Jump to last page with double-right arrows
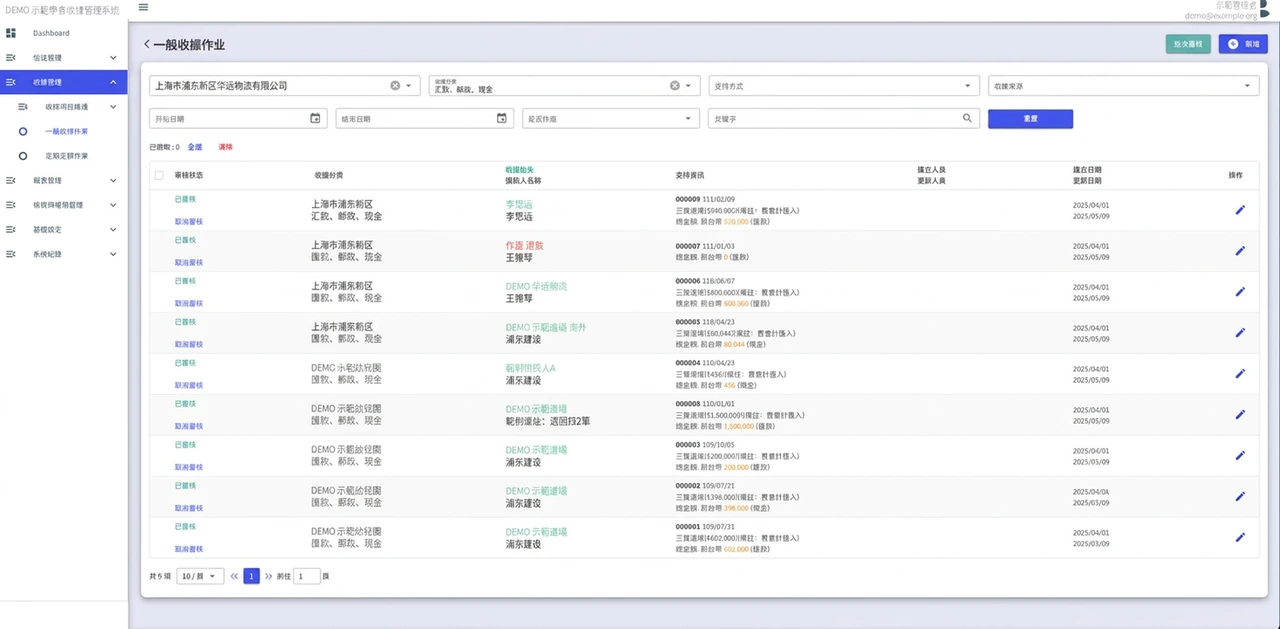 coord(268,576)
